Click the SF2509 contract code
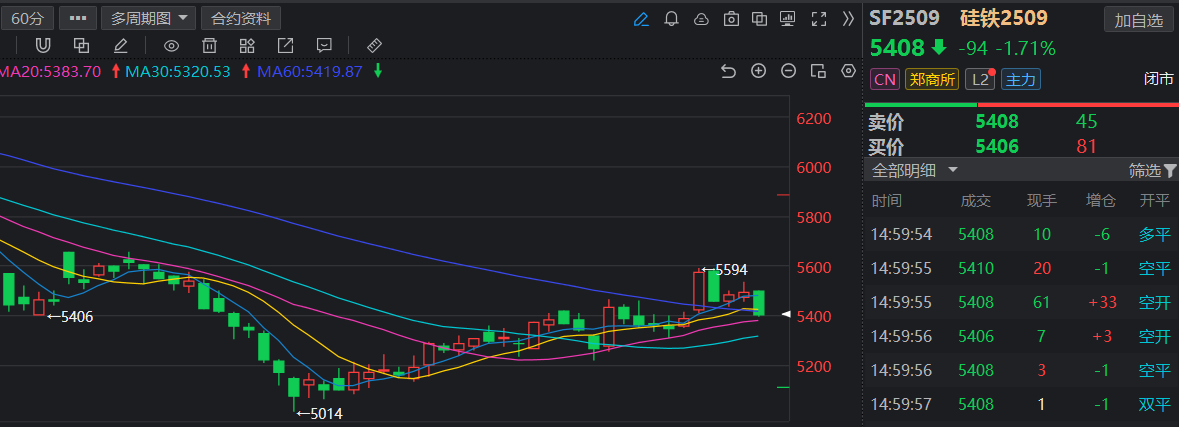 (905, 19)
